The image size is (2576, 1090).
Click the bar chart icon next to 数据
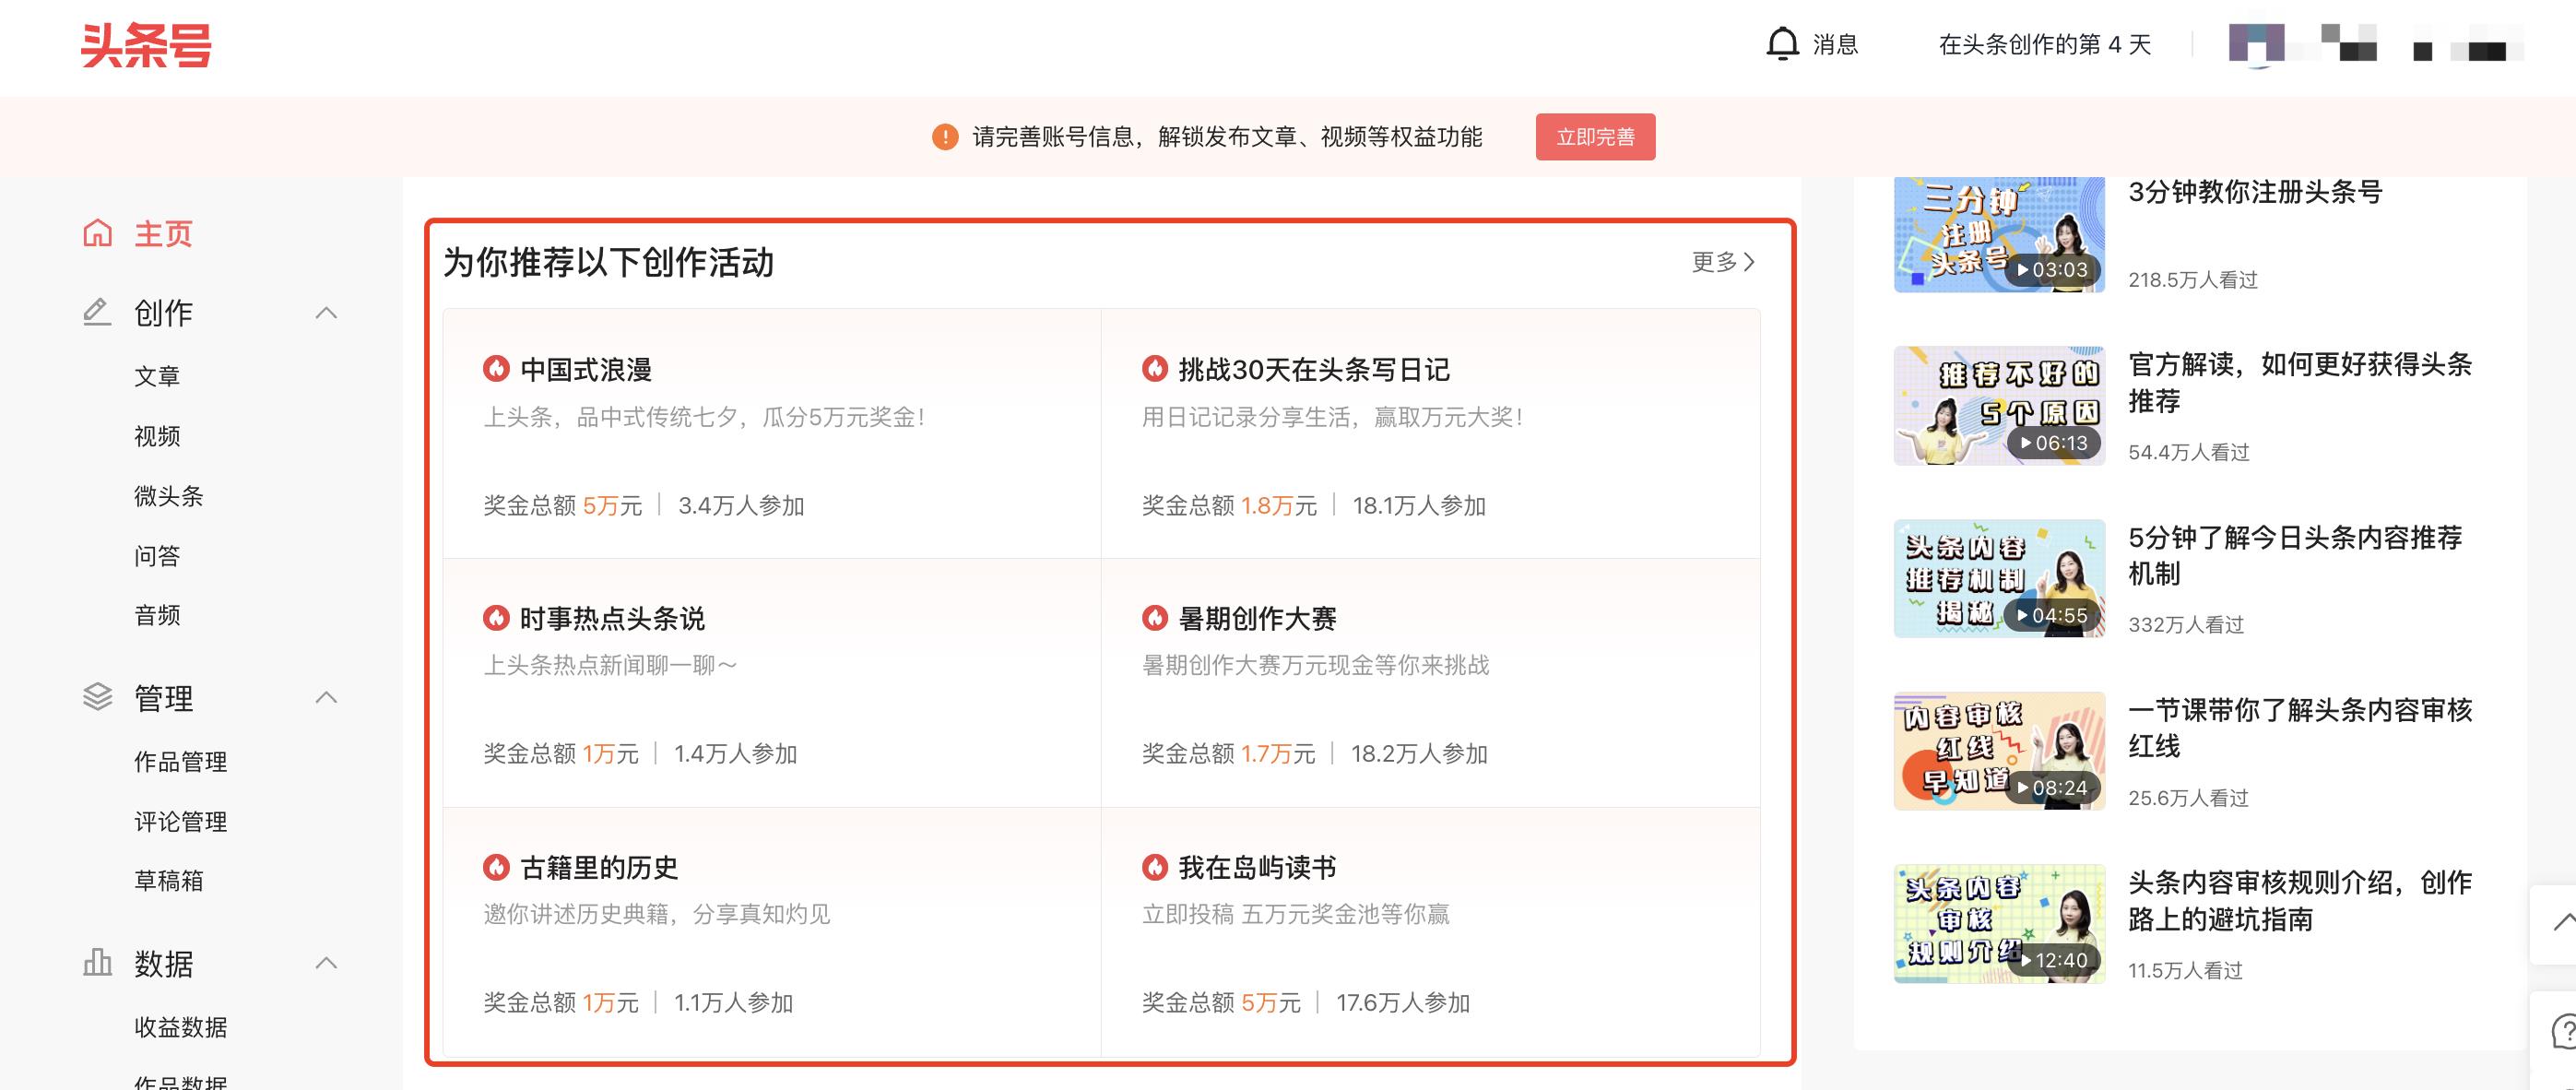click(x=97, y=962)
